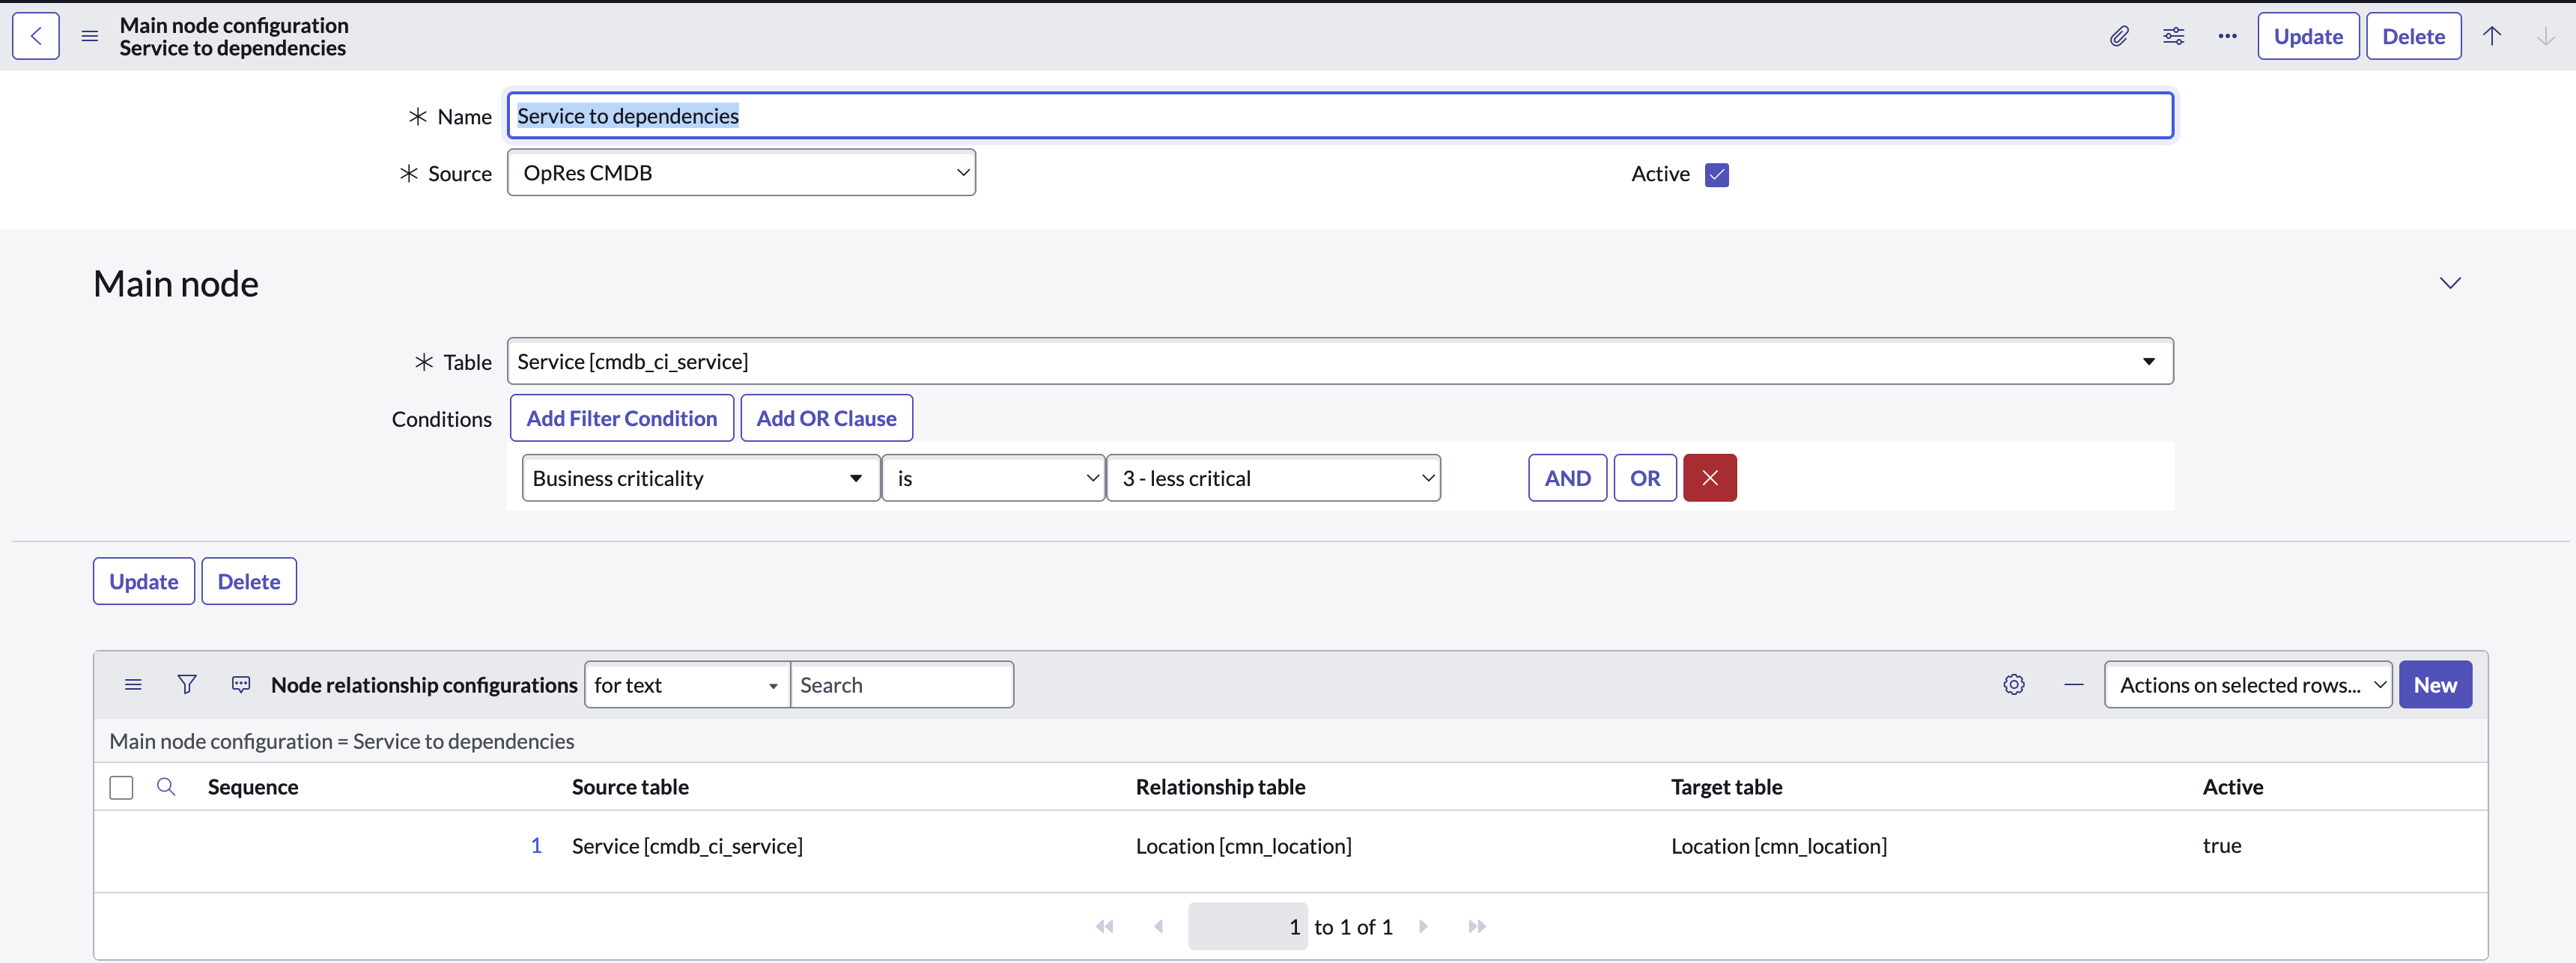2576x963 pixels.
Task: Go to previous page pagination icon
Action: (x=1158, y=927)
